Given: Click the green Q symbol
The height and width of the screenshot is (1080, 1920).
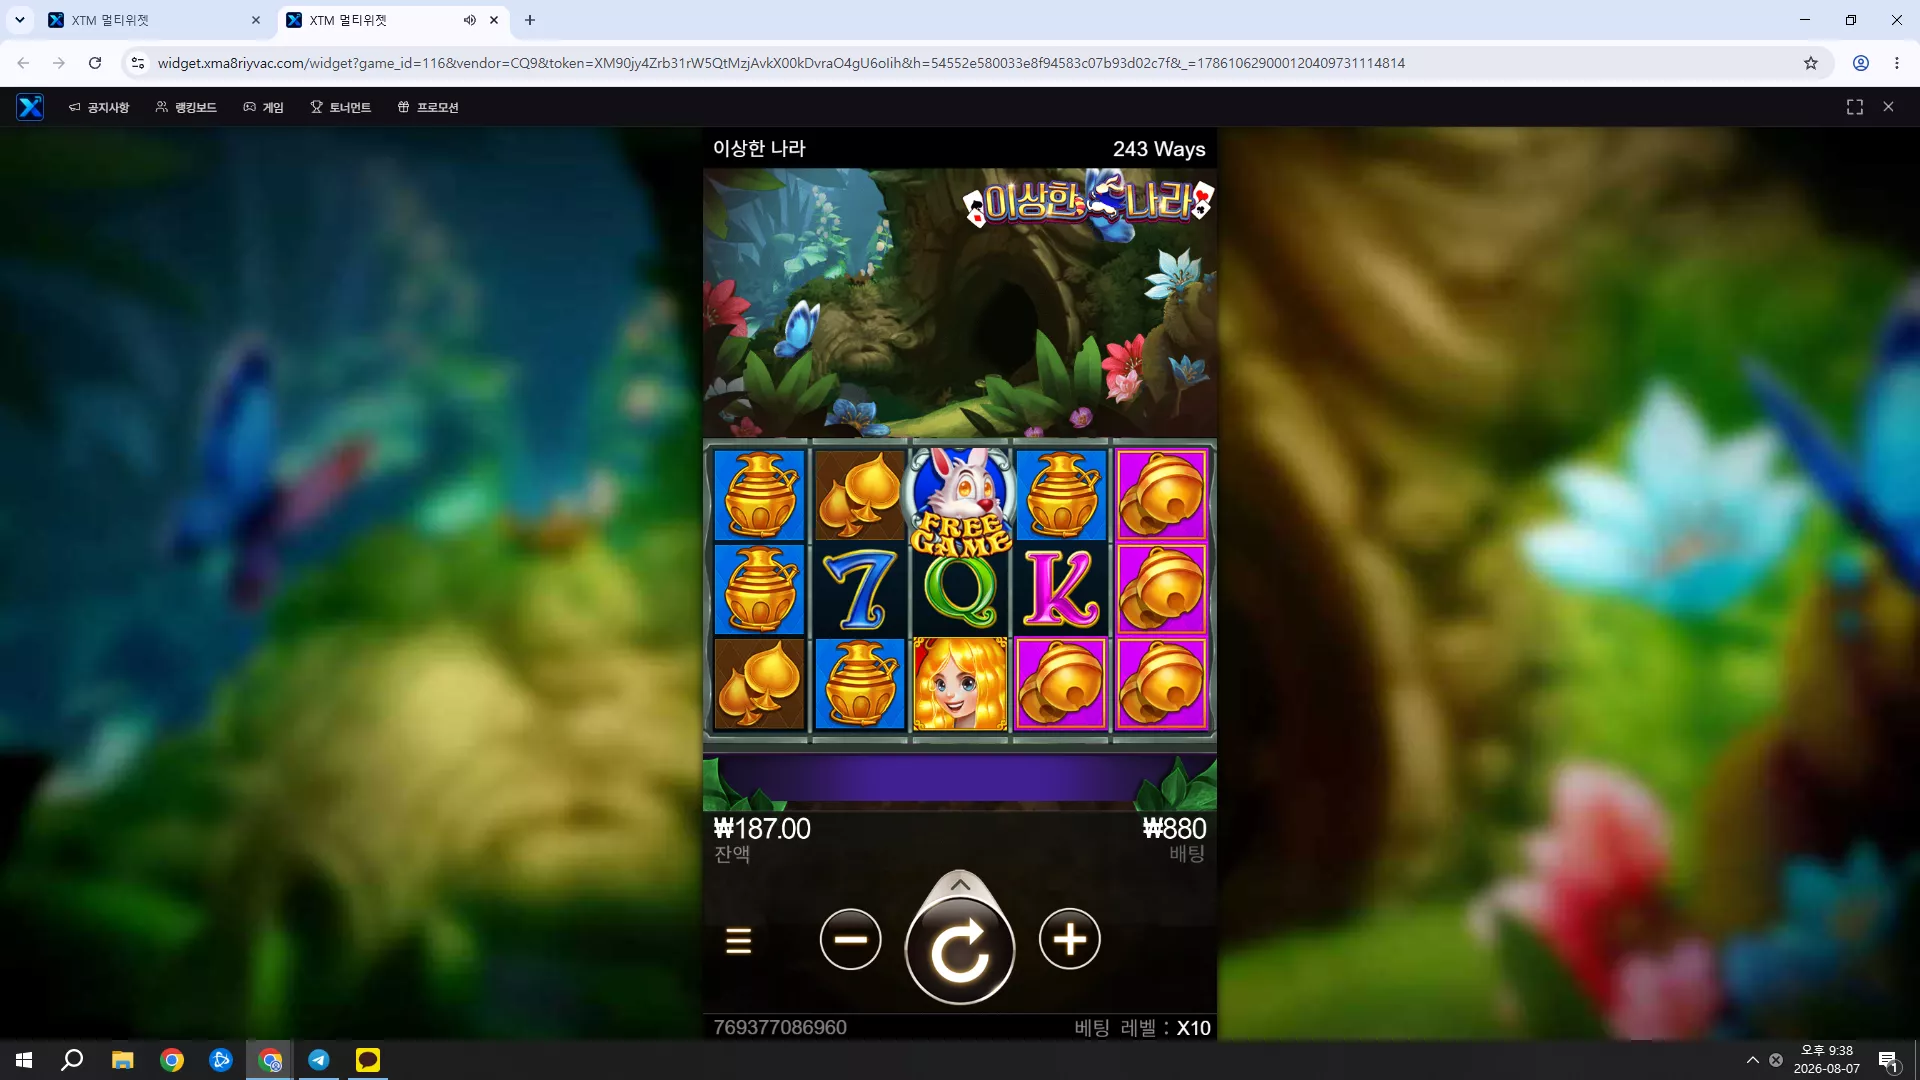Looking at the screenshot, I should 960,591.
